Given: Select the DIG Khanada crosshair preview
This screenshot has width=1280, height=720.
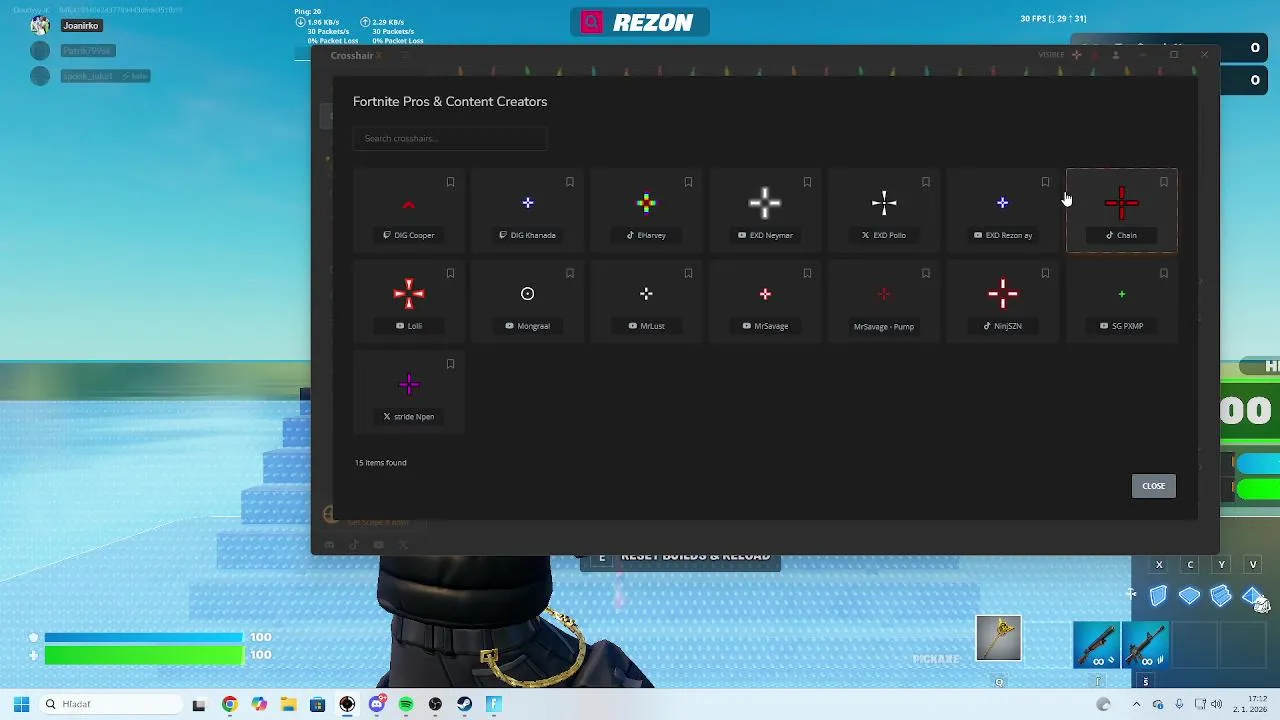Looking at the screenshot, I should 528,203.
